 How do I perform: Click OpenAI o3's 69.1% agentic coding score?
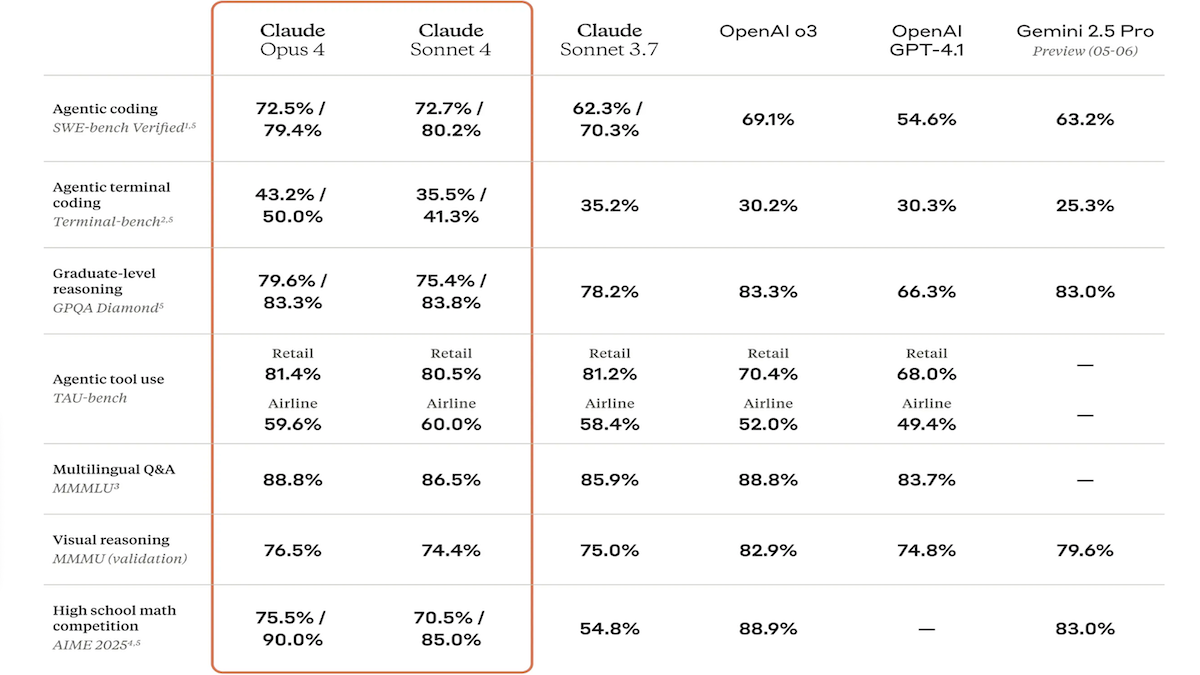768,119
